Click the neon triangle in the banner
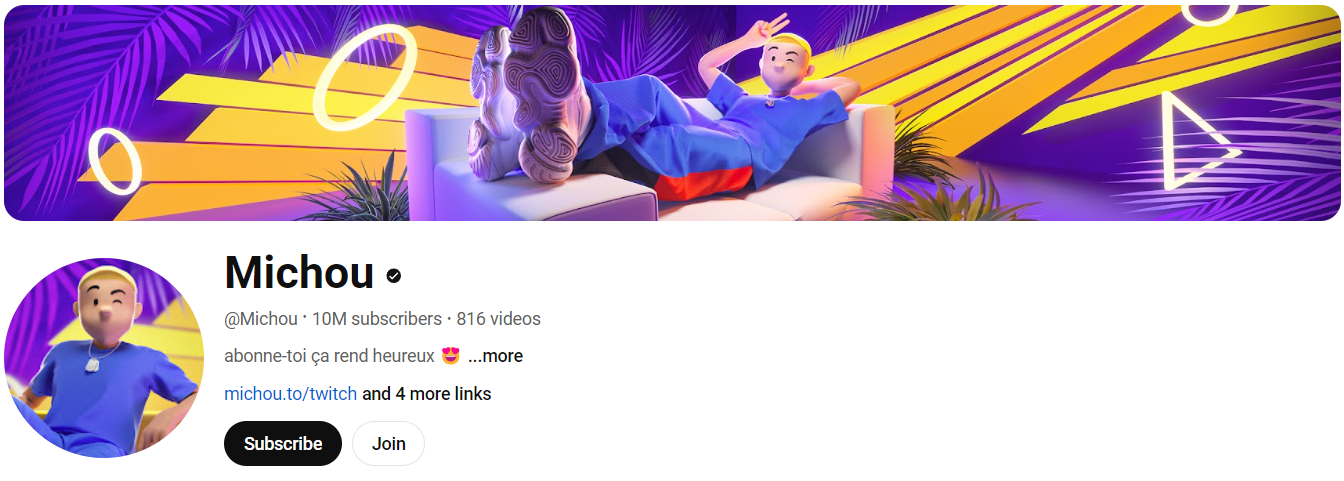Viewport: 1344px width, 481px height. [x=1198, y=140]
